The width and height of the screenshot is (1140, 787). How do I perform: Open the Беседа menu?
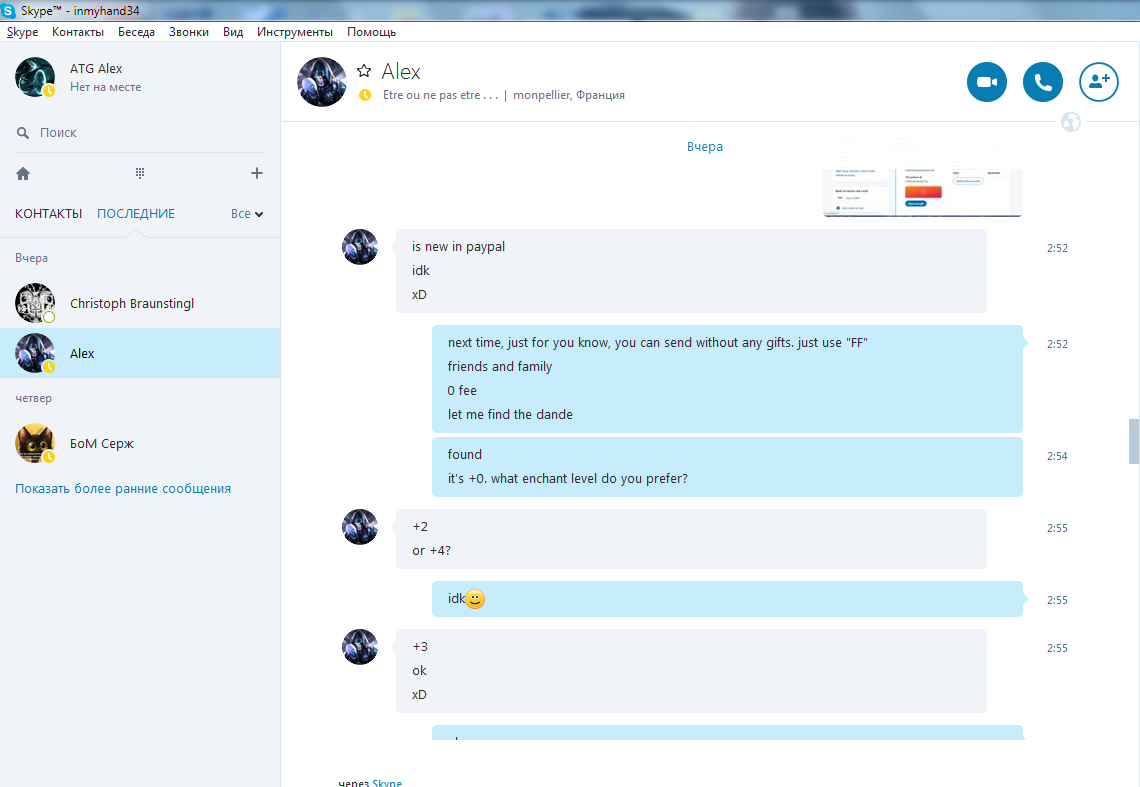point(137,32)
